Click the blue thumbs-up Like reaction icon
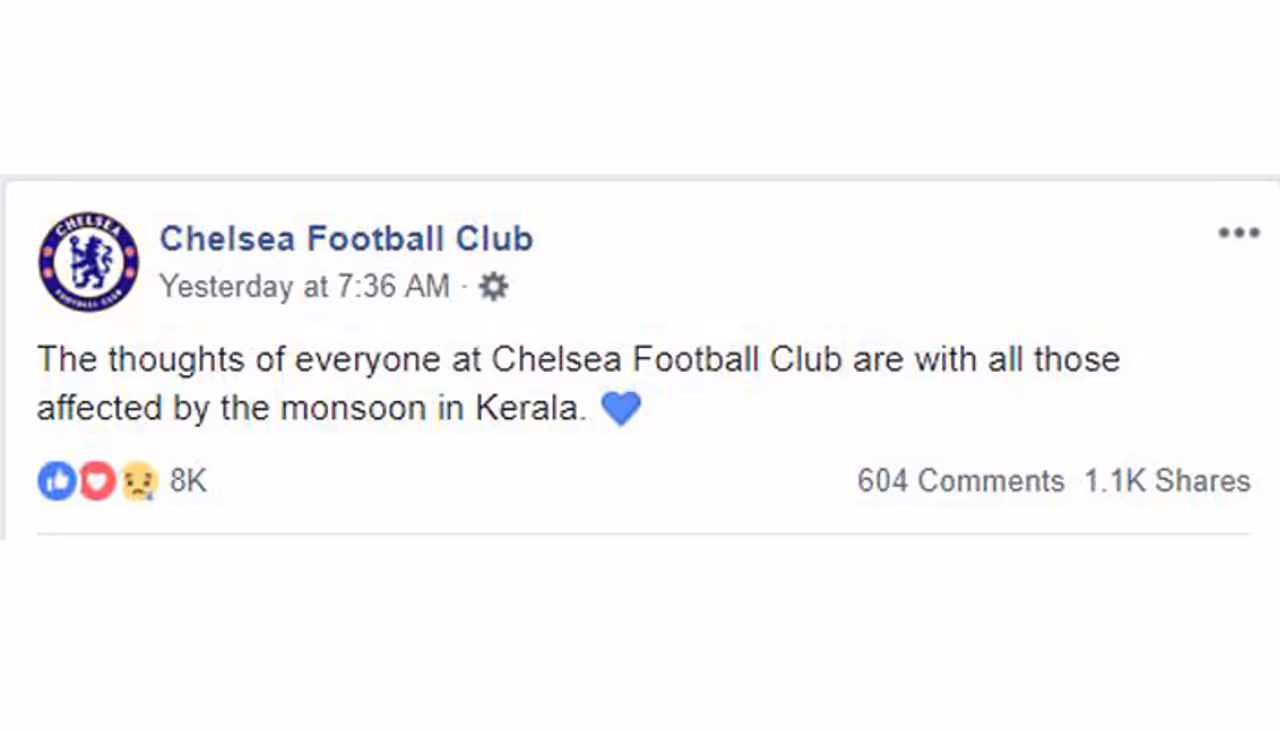Screen dimensions: 1280x731 point(57,481)
